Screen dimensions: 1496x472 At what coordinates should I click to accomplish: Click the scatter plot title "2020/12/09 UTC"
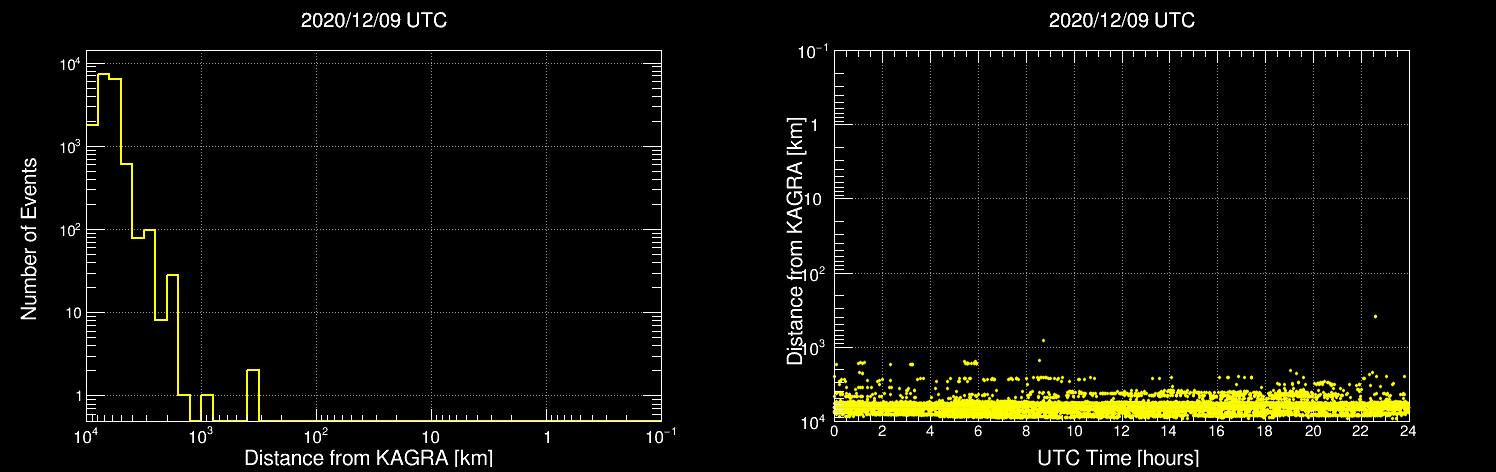point(1121,21)
